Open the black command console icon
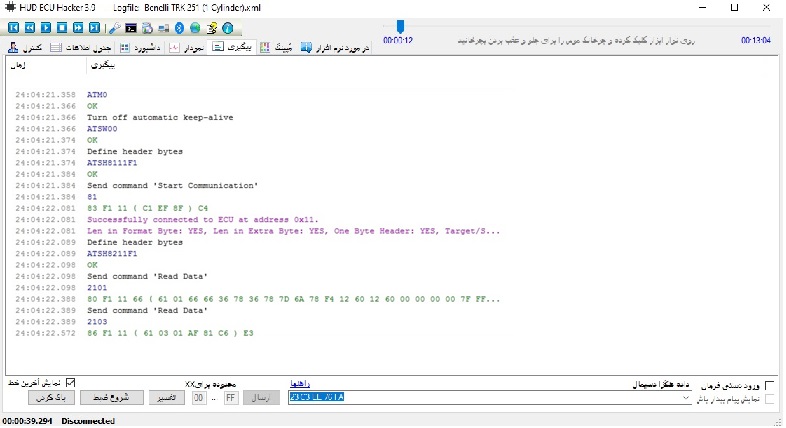Image resolution: width=786 pixels, height=428 pixels. click(131, 28)
